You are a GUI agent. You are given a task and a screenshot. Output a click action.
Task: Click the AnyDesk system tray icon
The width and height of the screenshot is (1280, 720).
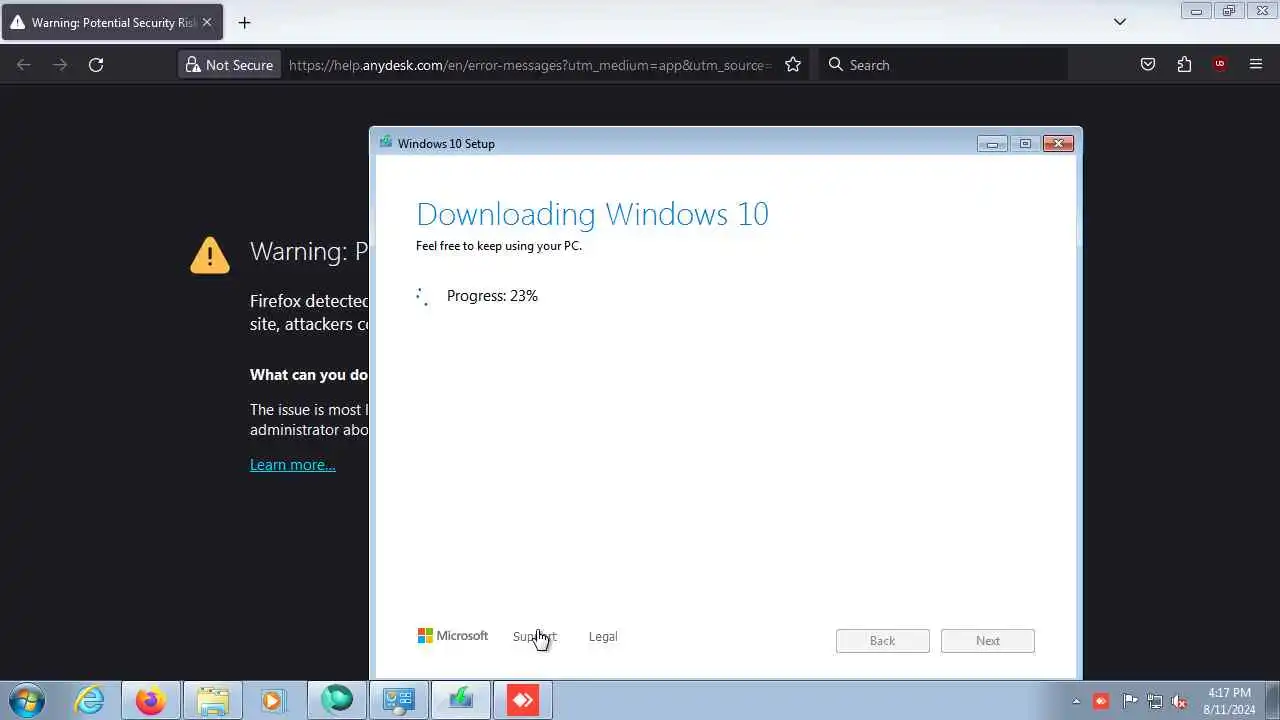[1102, 701]
